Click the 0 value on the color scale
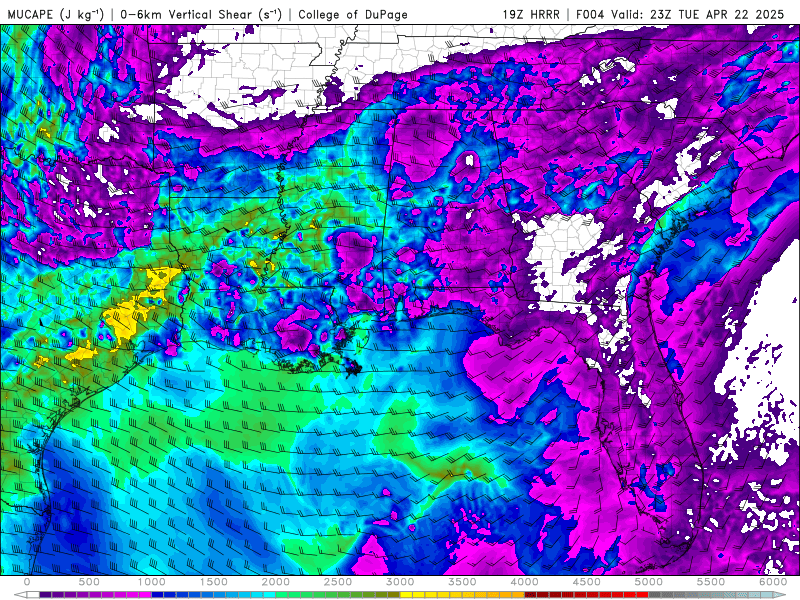The height and width of the screenshot is (600, 800). pos(27,582)
